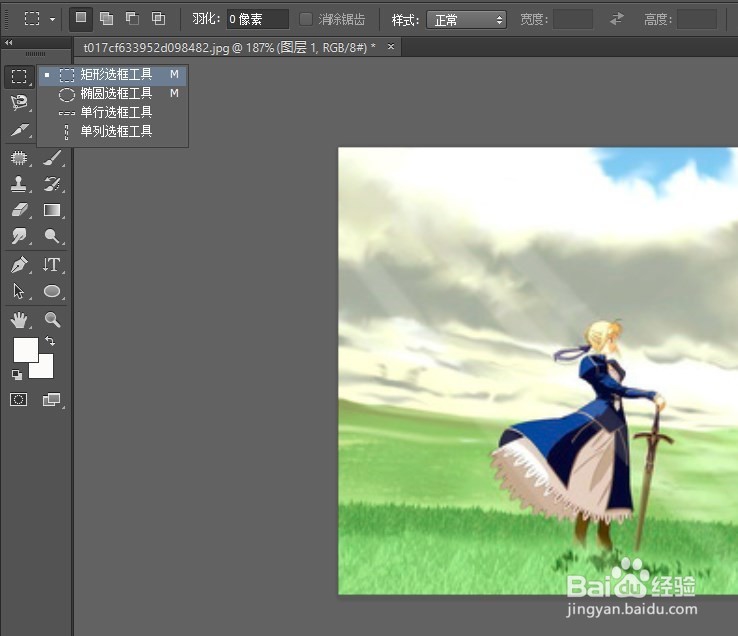The height and width of the screenshot is (636, 738).
Task: Reset to default foreground/background colors
Action: tap(17, 374)
